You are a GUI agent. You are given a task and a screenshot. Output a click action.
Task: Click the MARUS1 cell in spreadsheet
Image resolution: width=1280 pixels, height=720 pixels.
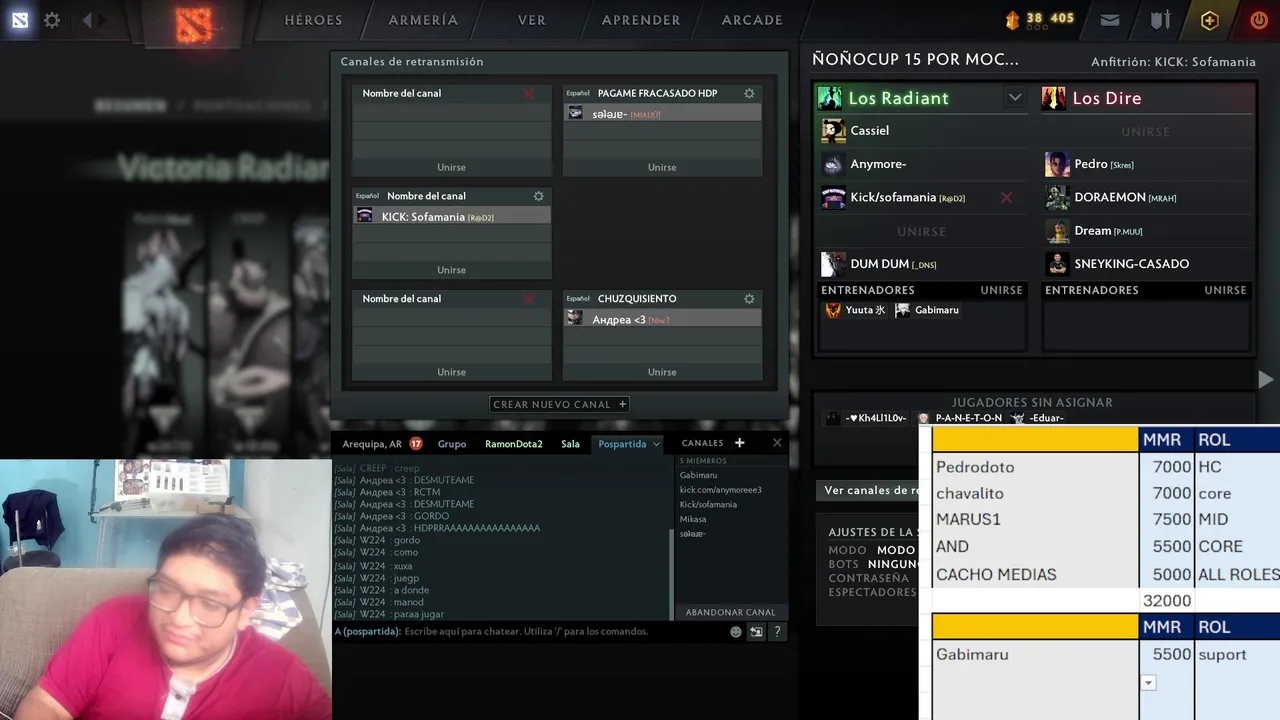[x=1035, y=520]
